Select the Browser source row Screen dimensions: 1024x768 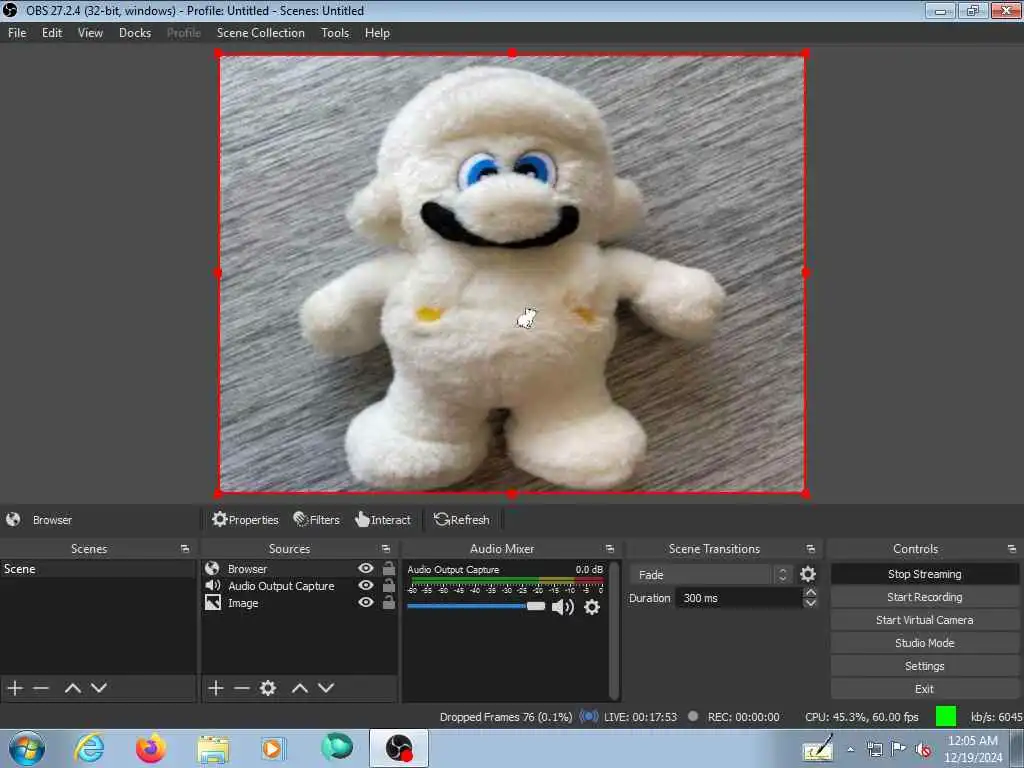(299, 568)
